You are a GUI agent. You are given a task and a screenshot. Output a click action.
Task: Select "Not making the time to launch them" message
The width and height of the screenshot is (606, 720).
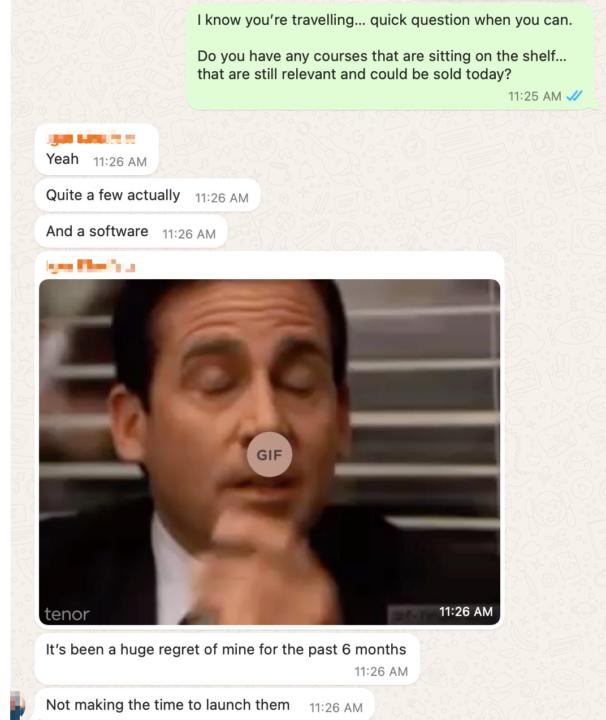click(205, 704)
